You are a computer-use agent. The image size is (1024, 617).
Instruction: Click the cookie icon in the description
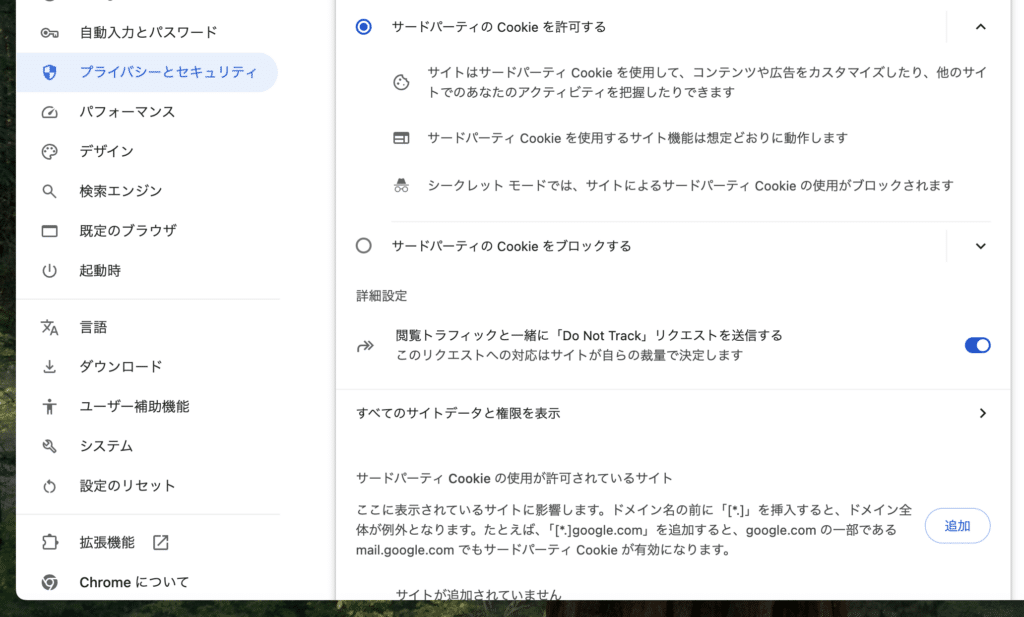401,82
